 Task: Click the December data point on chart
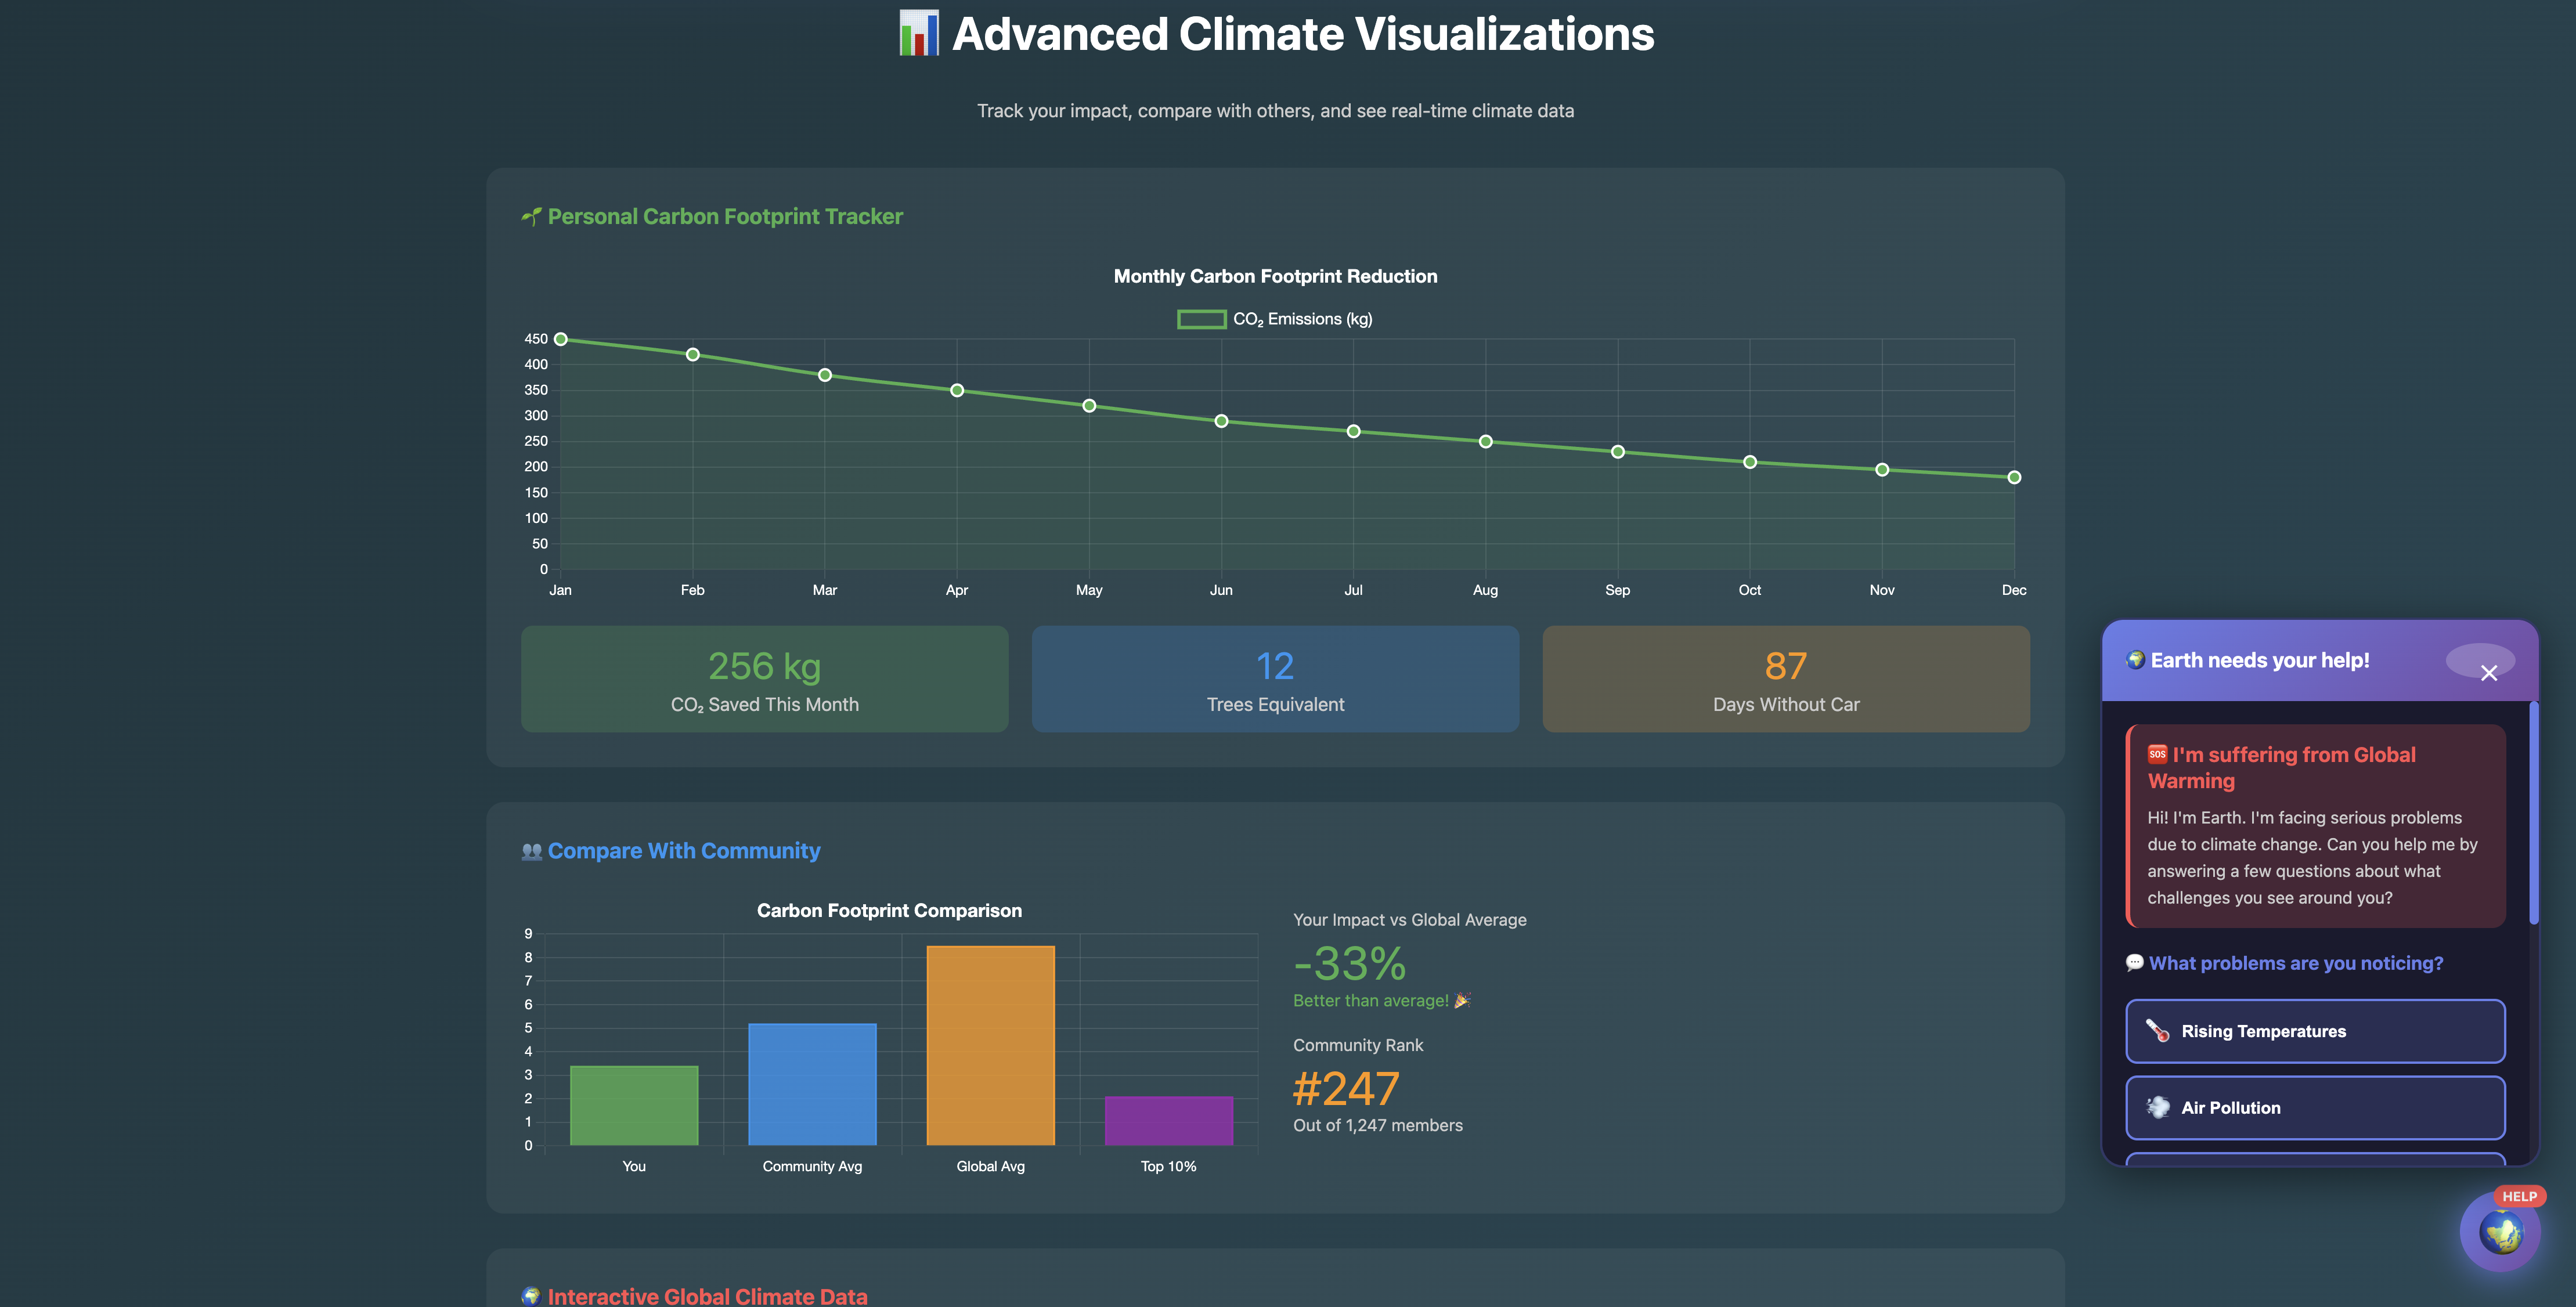click(x=2014, y=477)
